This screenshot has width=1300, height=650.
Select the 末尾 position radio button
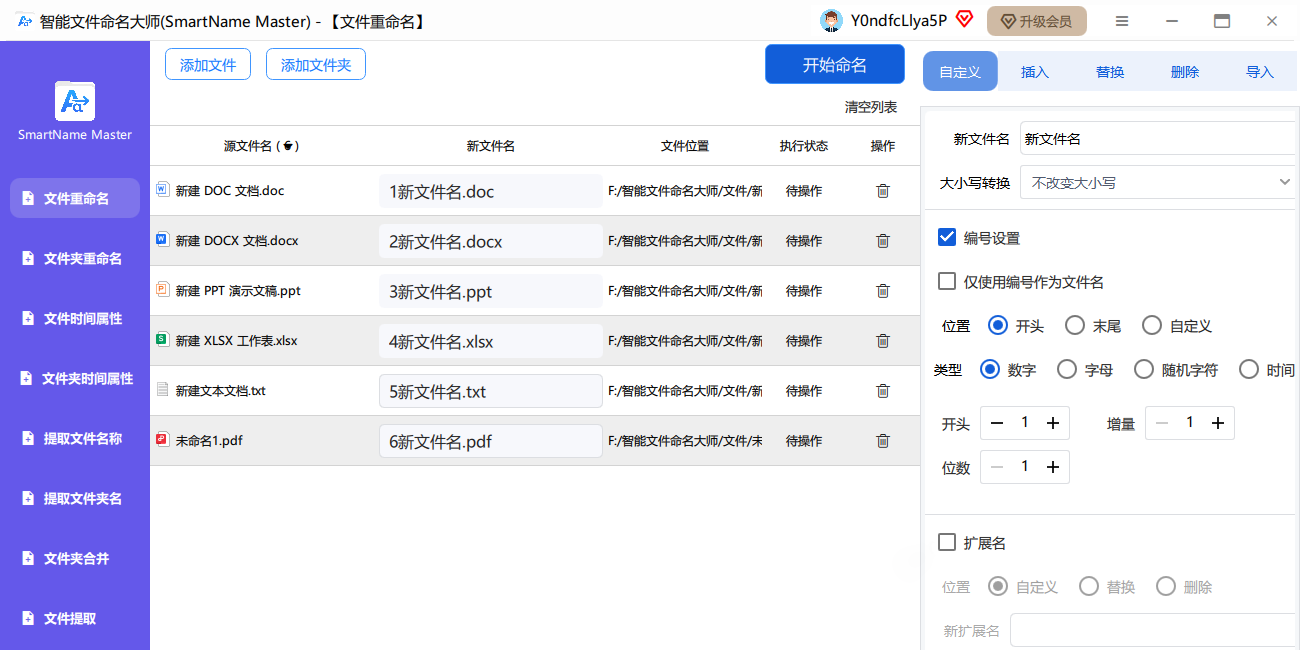(1075, 326)
